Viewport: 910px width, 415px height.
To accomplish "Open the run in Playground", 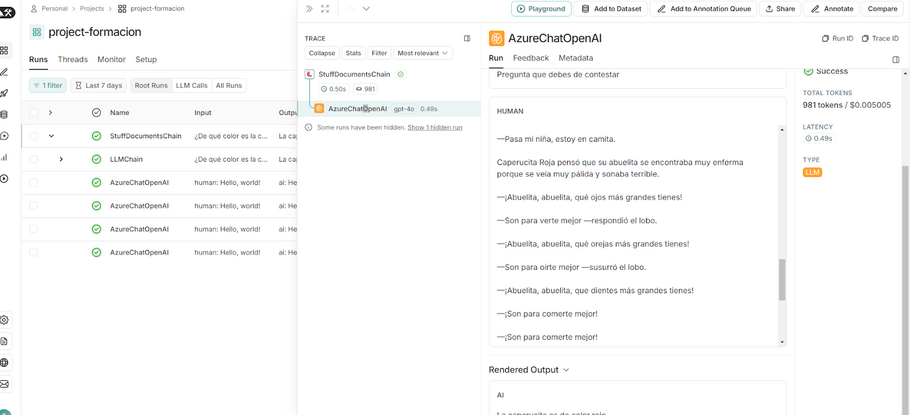I will click(x=541, y=9).
